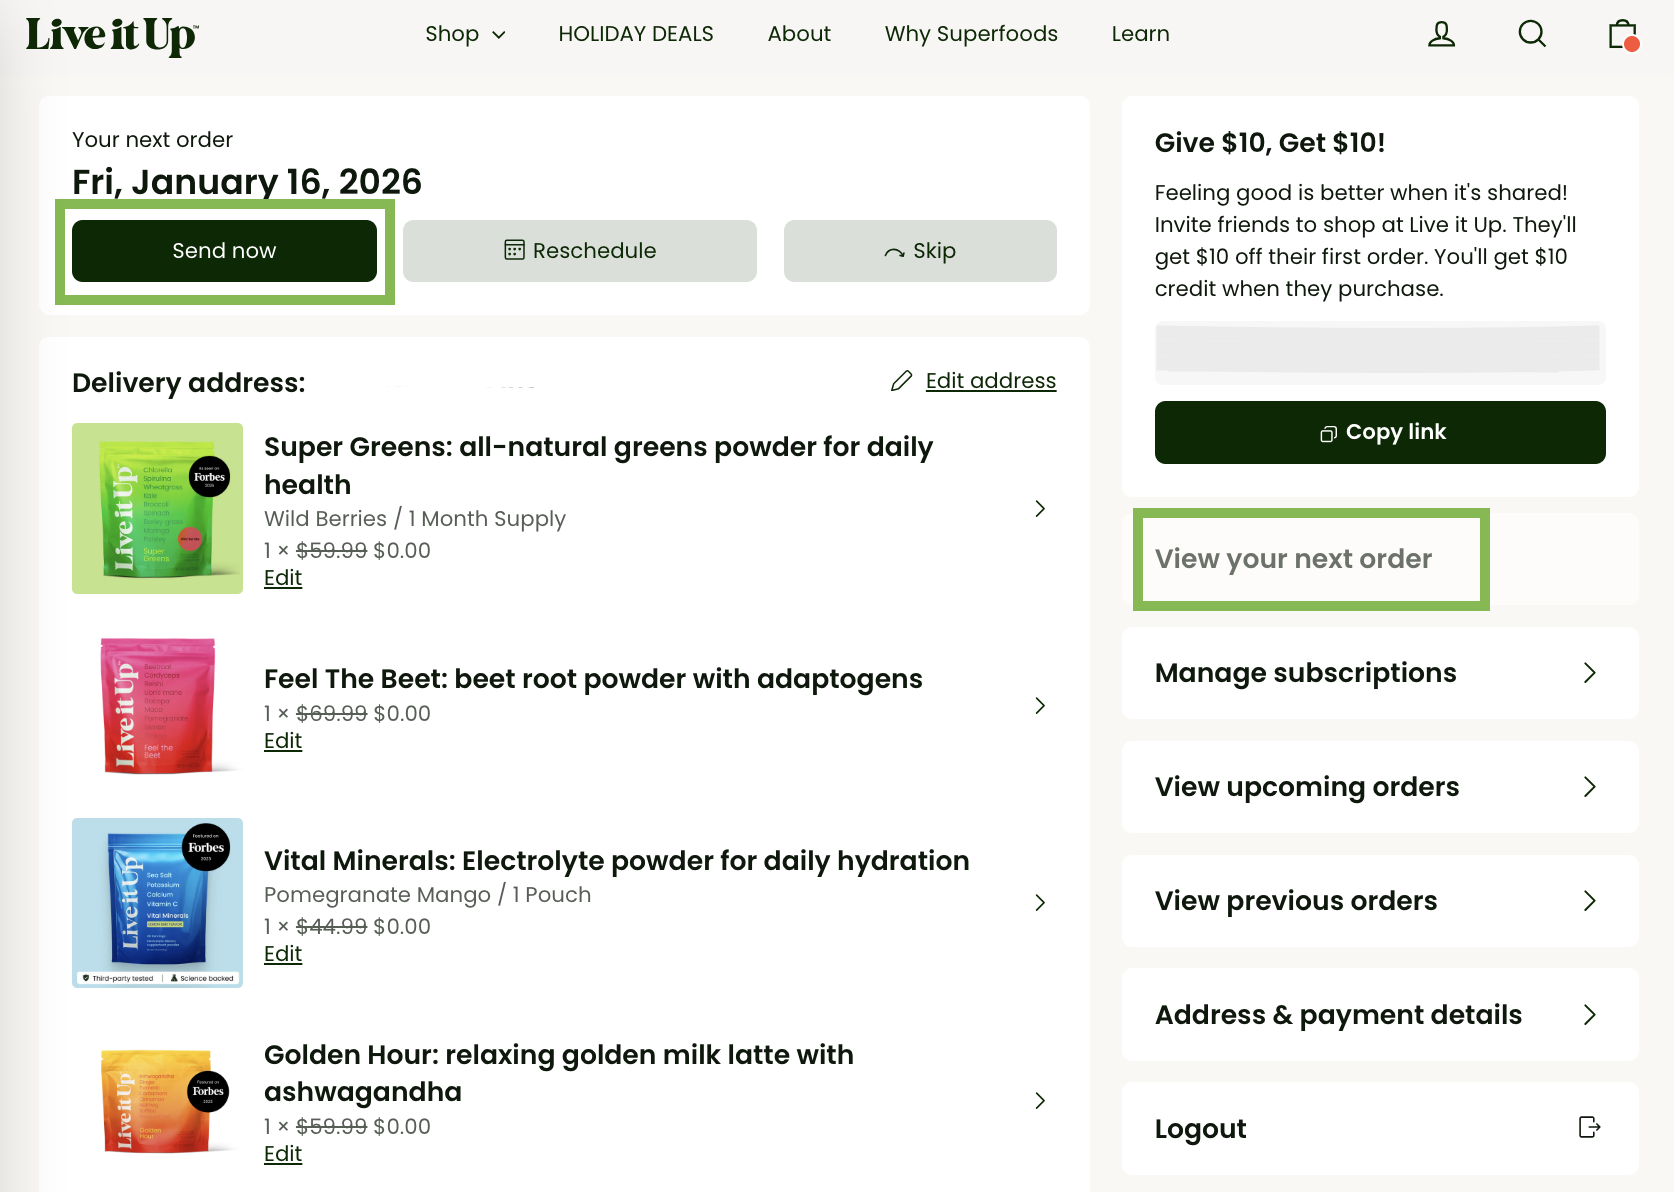Click the Vital Minerals product thumbnail
1674x1192 pixels.
(x=157, y=903)
